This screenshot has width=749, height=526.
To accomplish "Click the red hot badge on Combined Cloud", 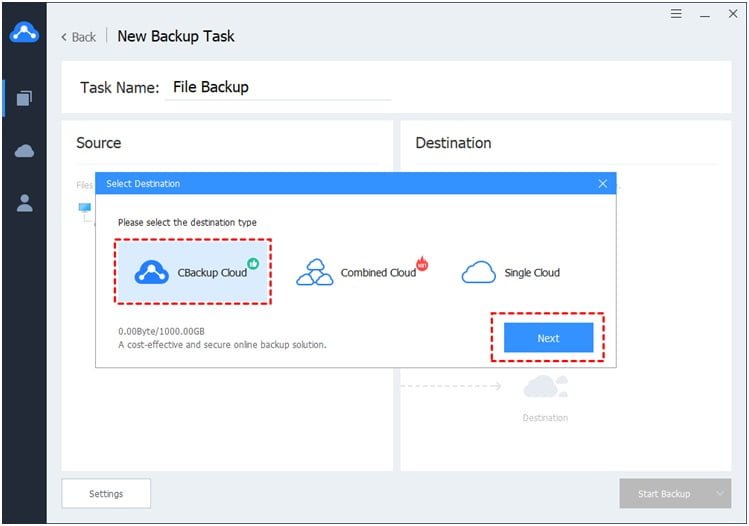I will click(x=422, y=263).
